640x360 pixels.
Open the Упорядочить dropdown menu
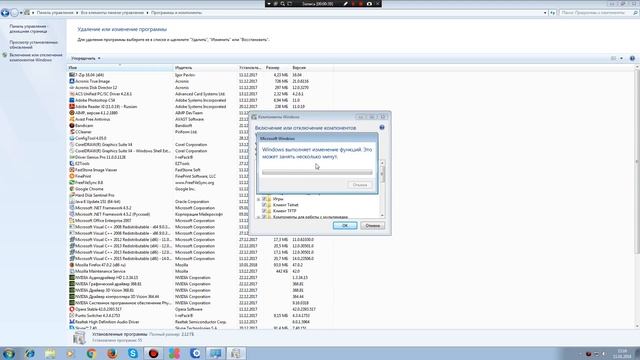86,58
